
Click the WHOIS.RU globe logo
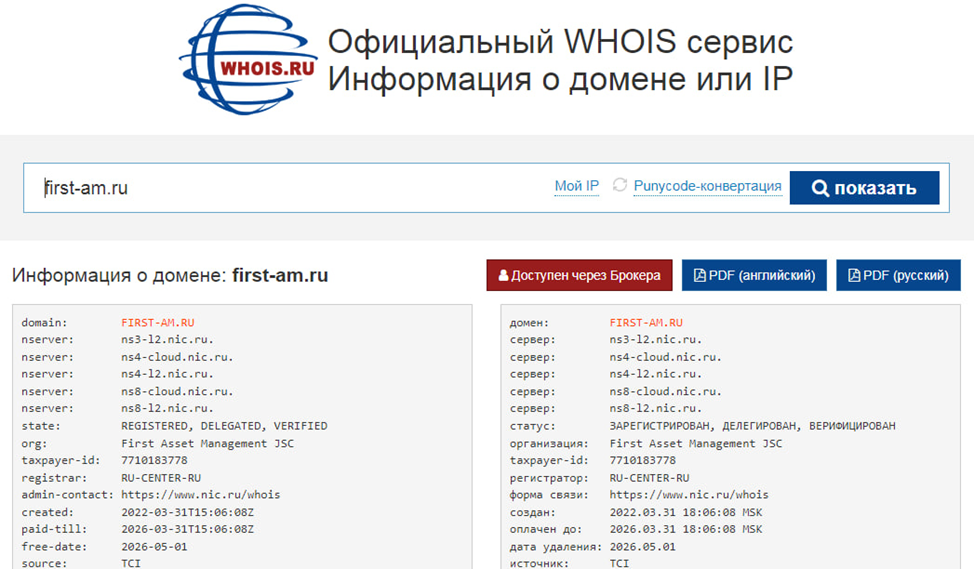point(248,60)
